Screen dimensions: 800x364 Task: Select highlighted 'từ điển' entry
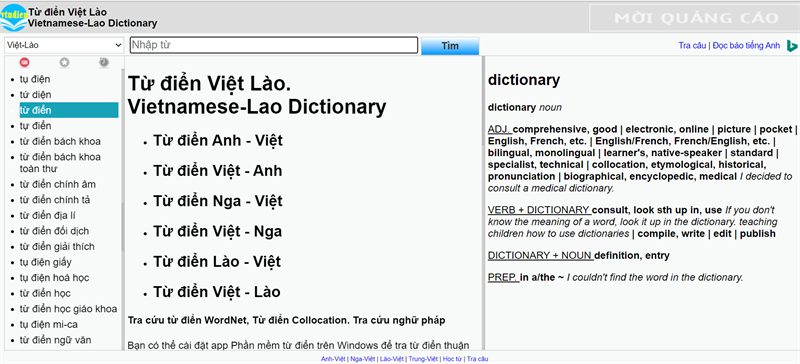click(x=69, y=110)
